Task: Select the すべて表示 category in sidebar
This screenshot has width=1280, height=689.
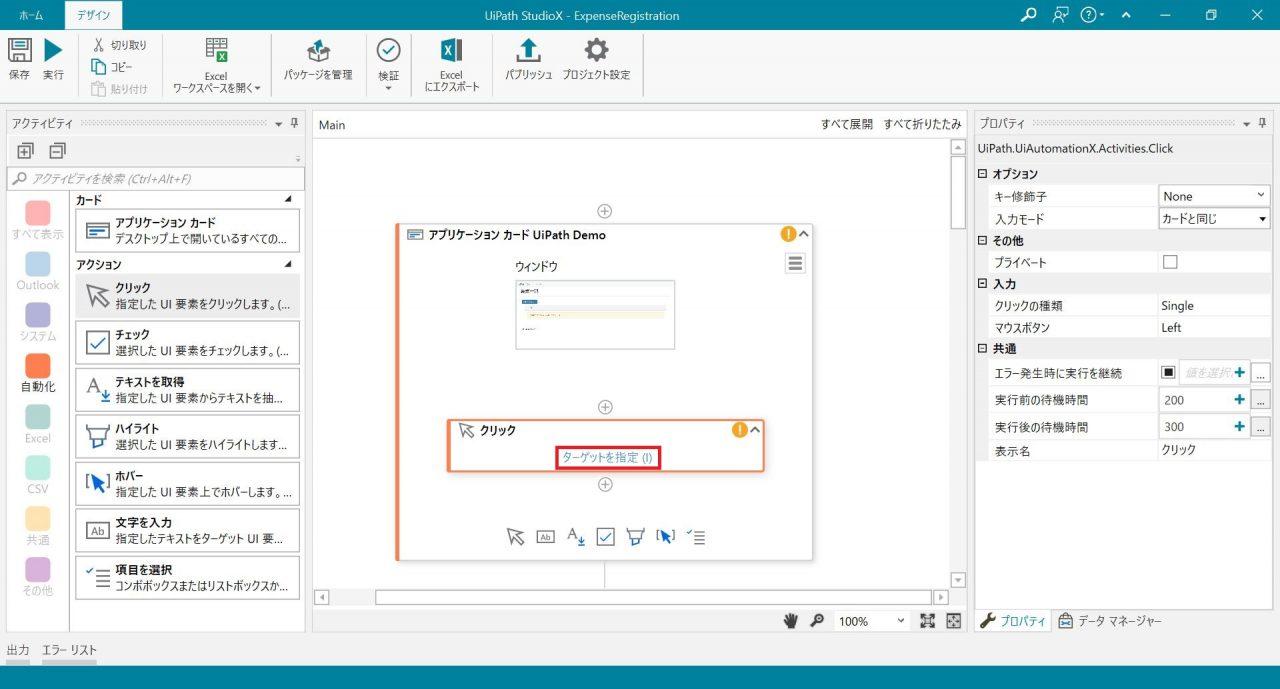Action: [37, 221]
